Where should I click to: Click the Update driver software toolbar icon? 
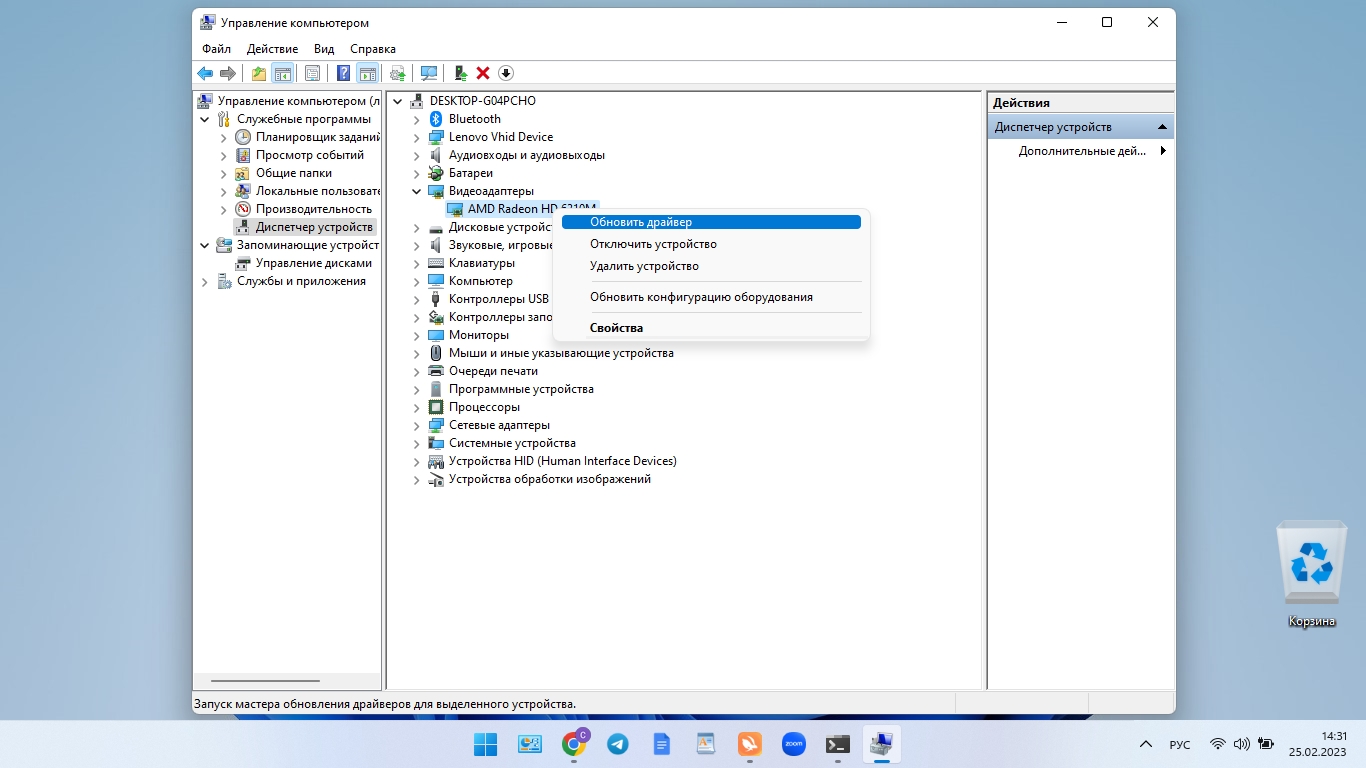point(398,73)
